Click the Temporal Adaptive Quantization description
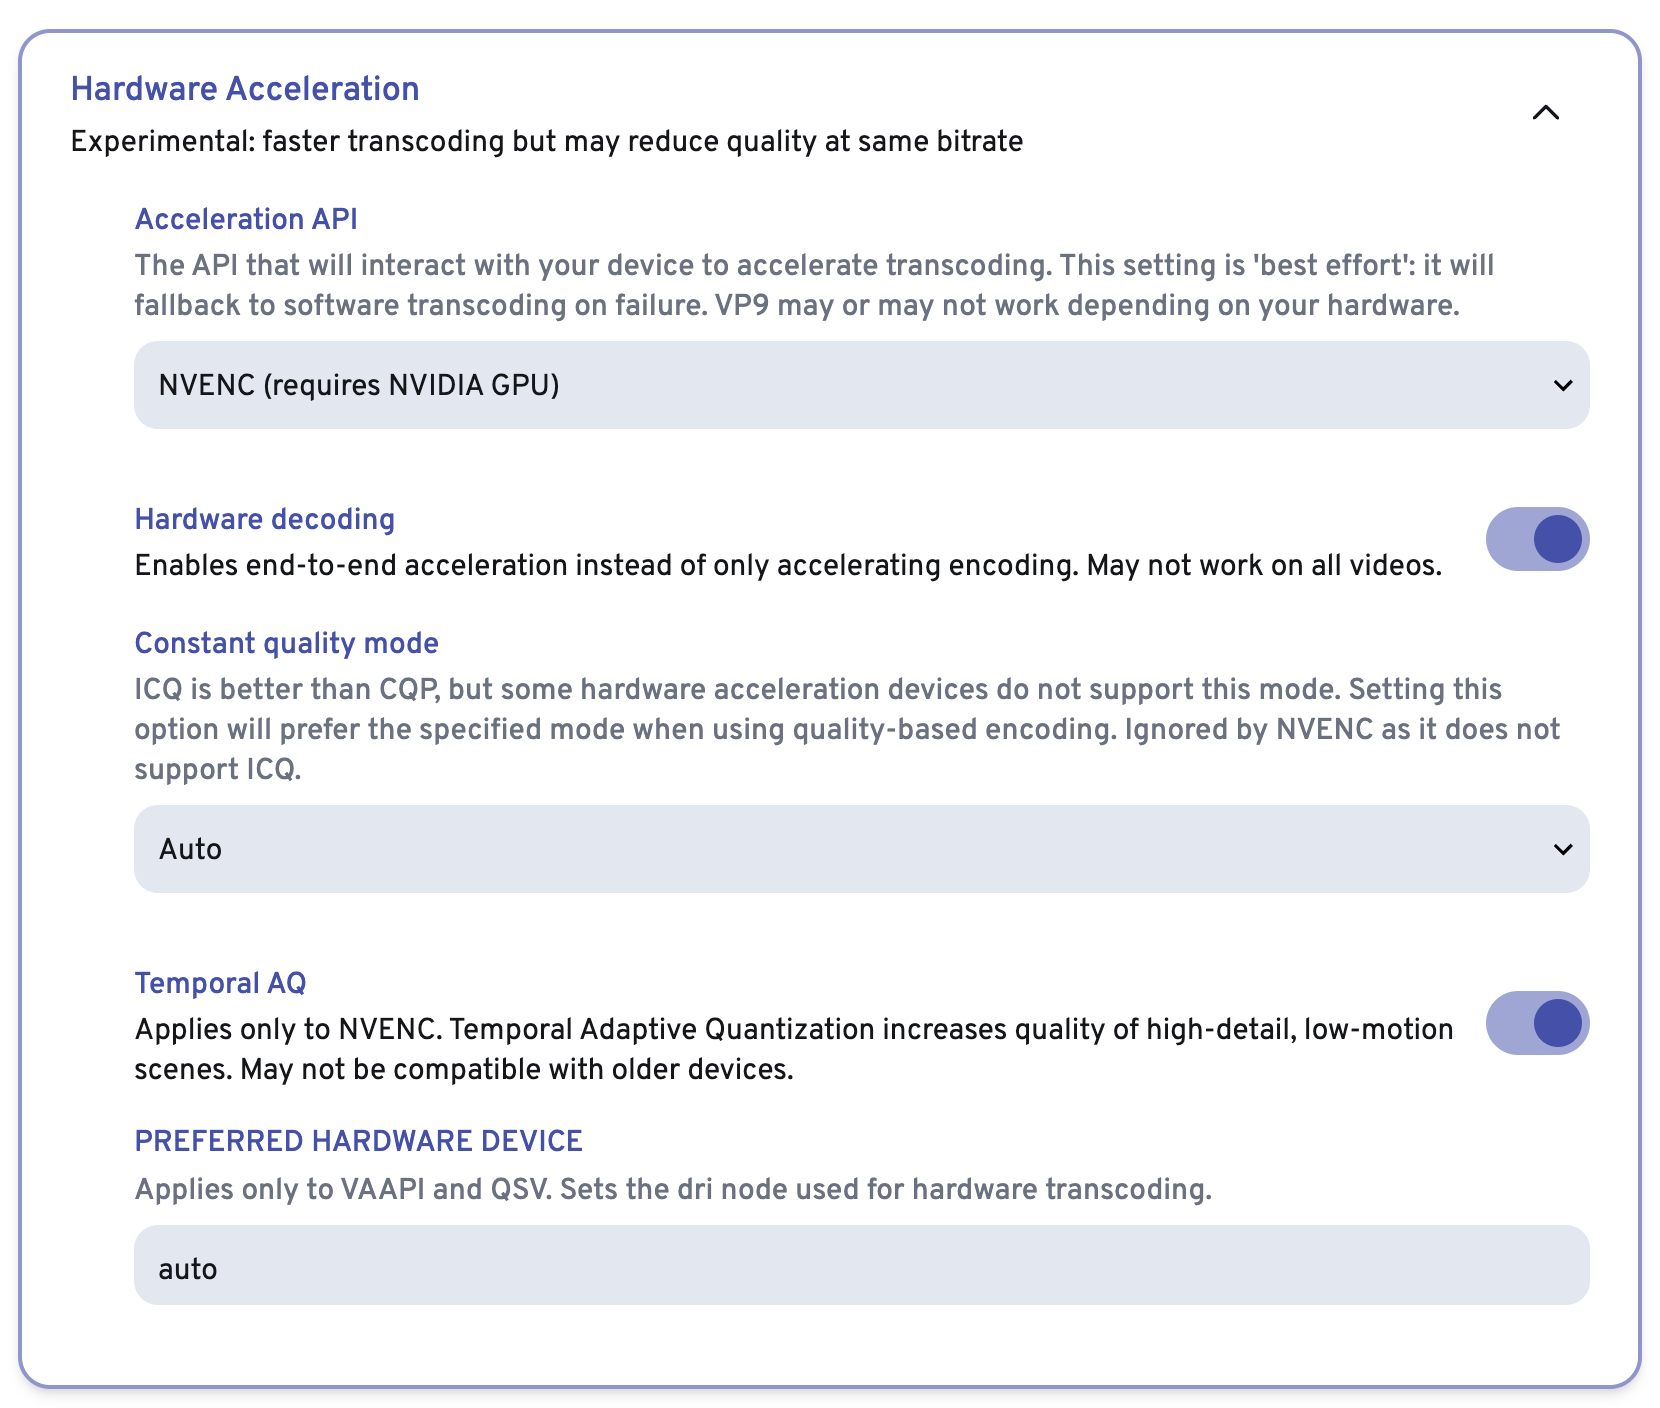This screenshot has height=1408, width=1660. pyautogui.click(x=793, y=1049)
